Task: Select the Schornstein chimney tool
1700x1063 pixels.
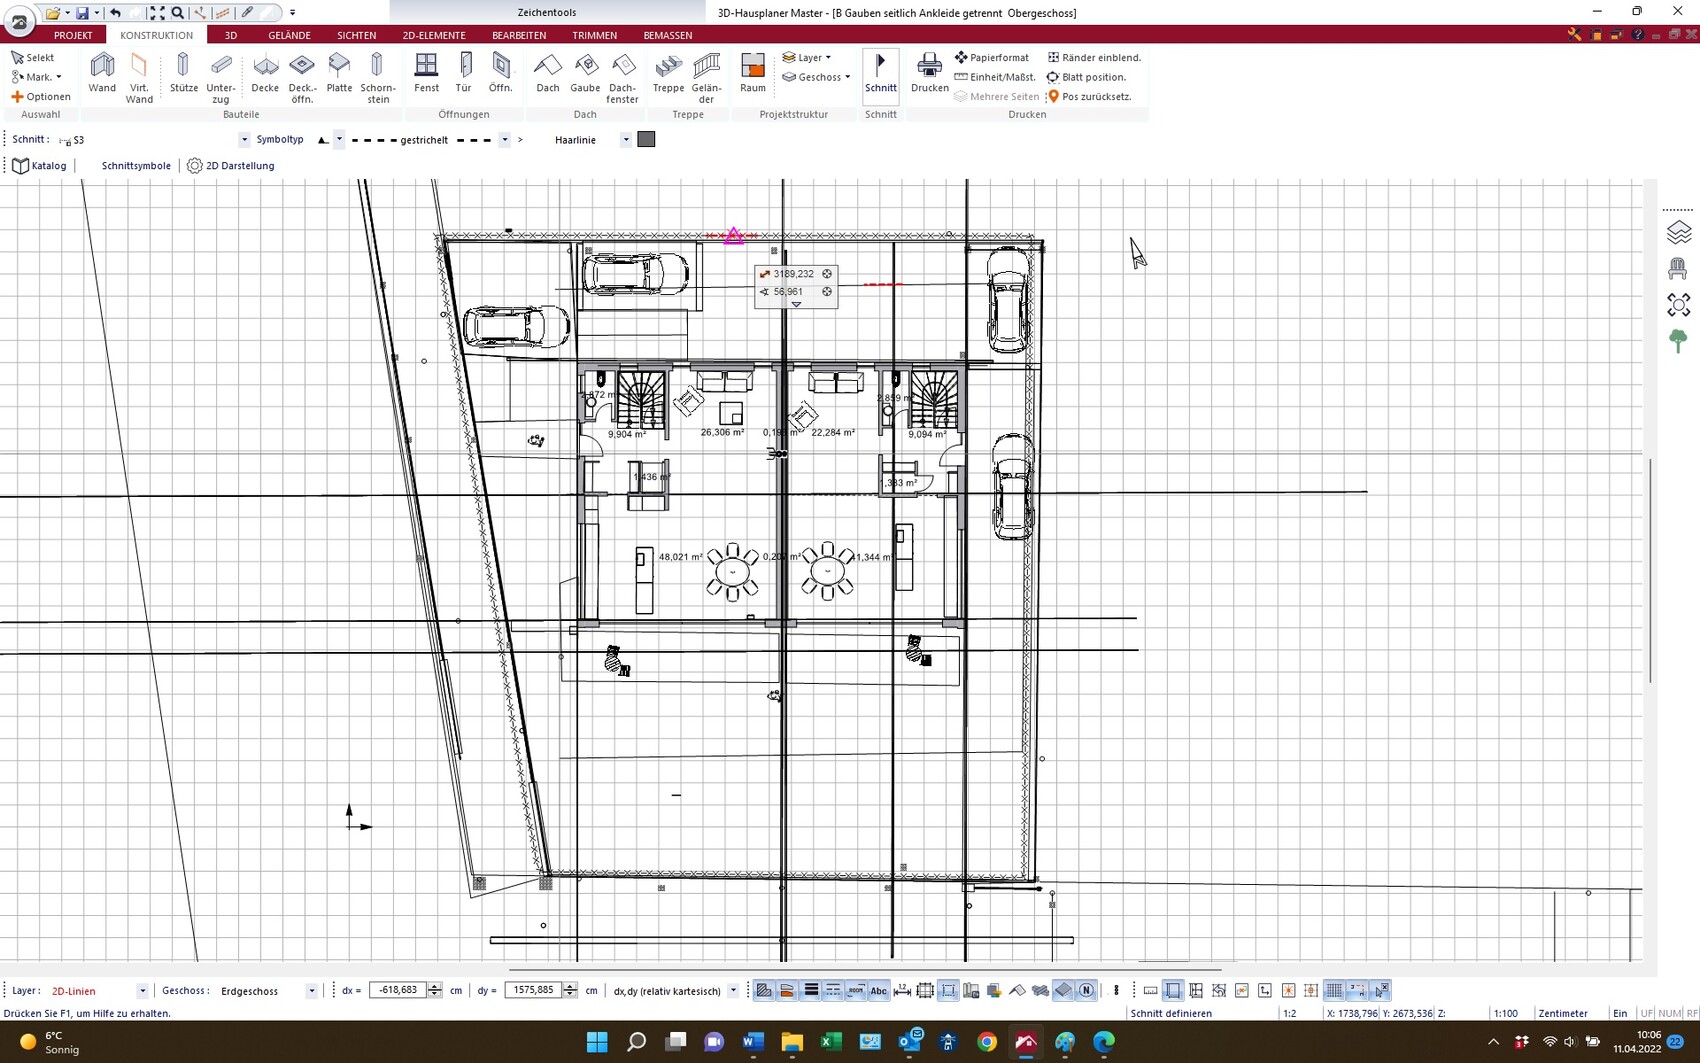Action: 377,76
